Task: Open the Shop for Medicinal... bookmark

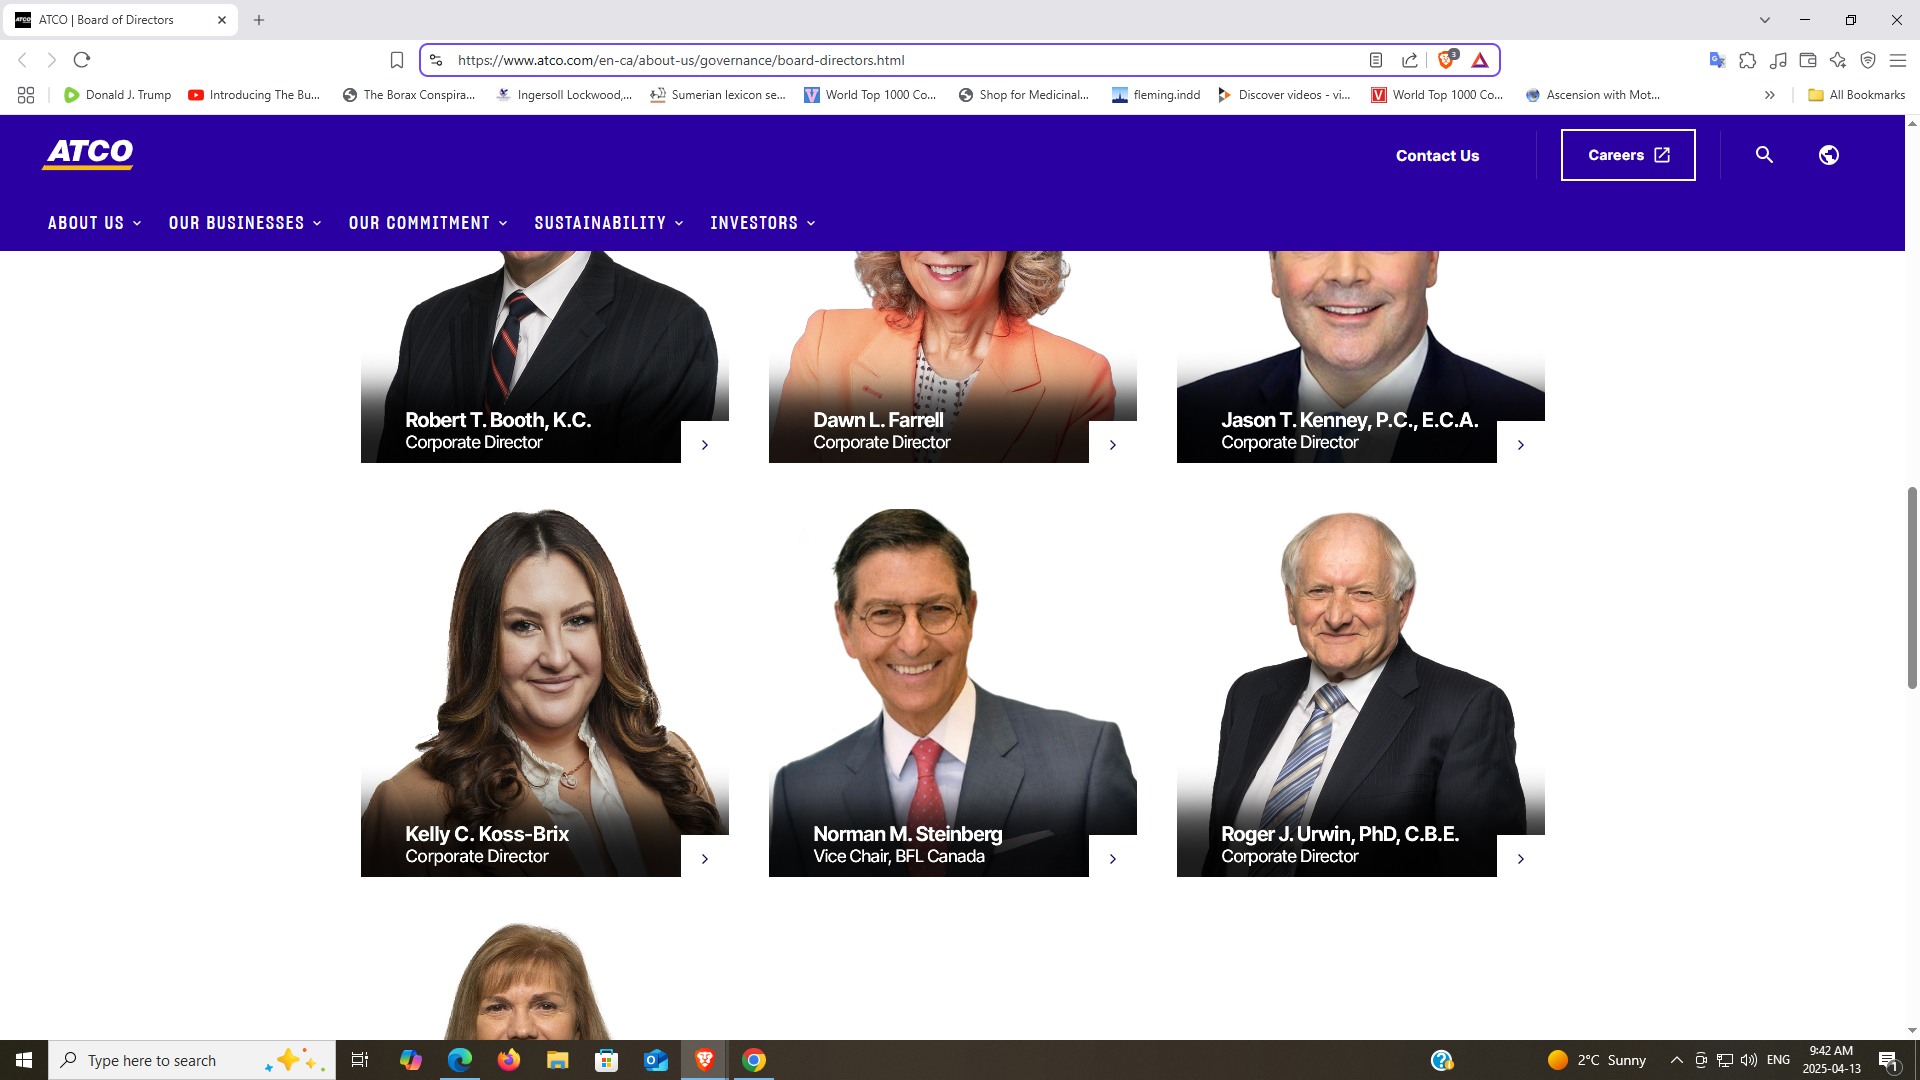Action: [x=1024, y=95]
